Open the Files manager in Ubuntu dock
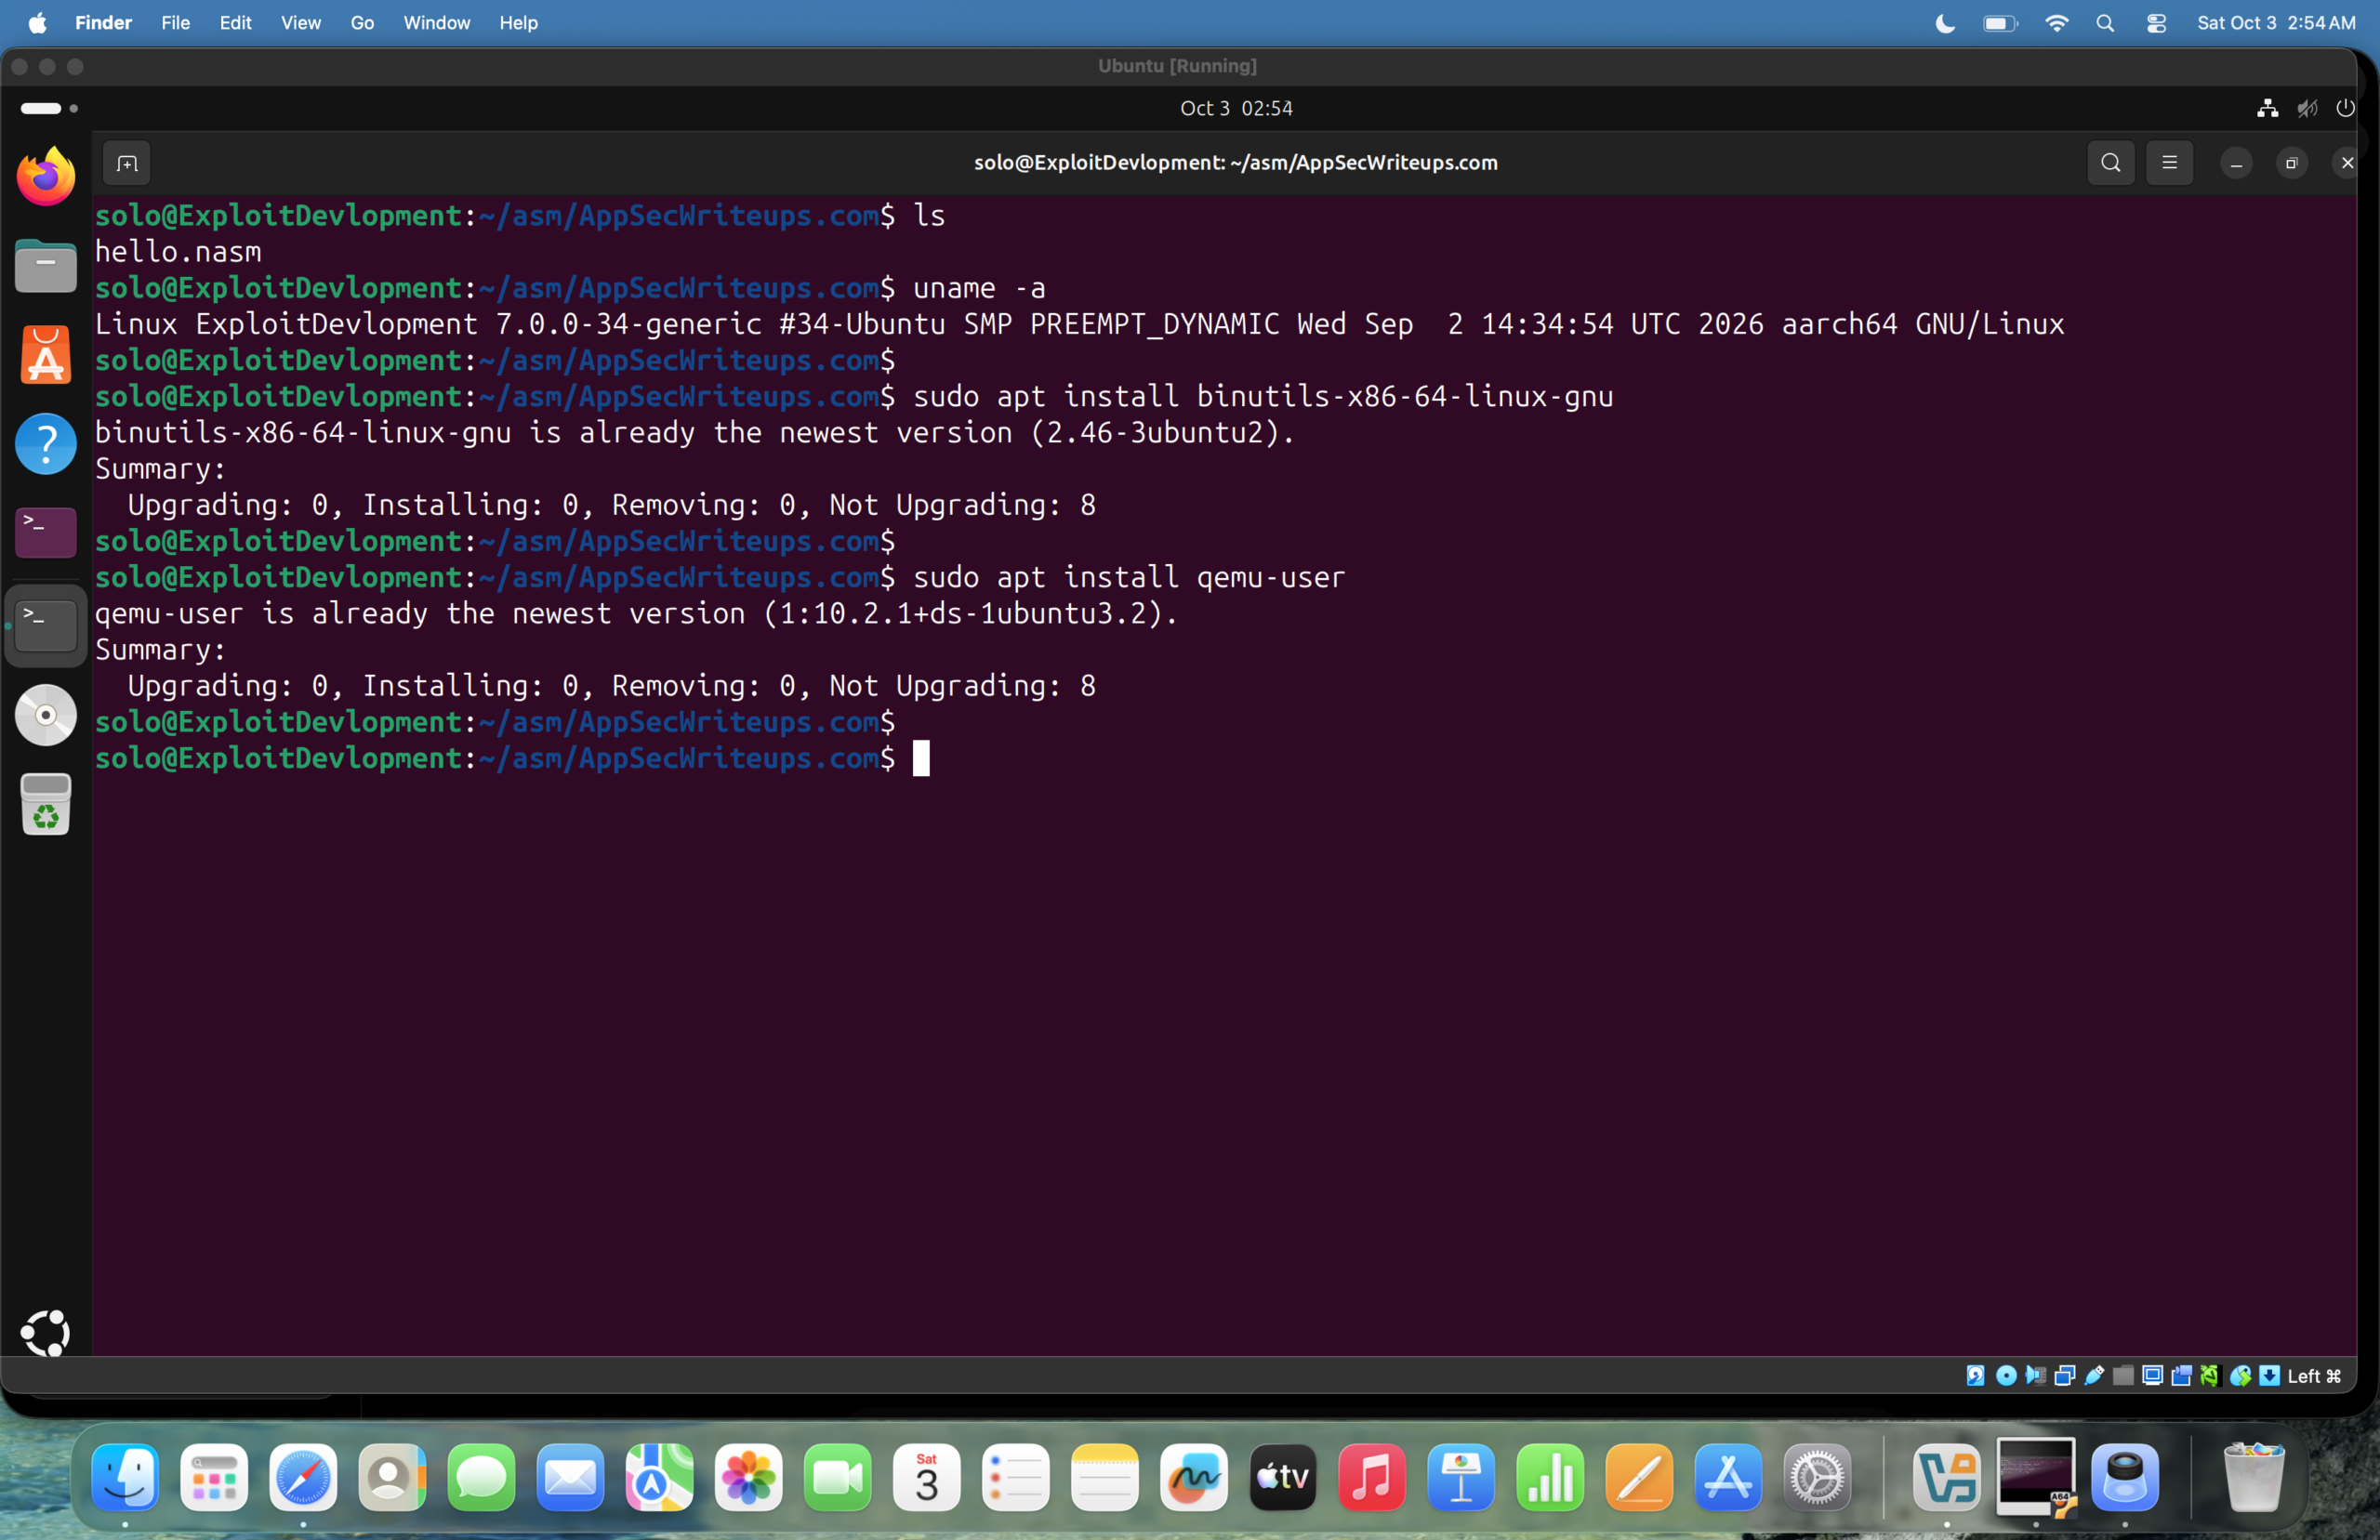This screenshot has width=2380, height=1540. 46,266
